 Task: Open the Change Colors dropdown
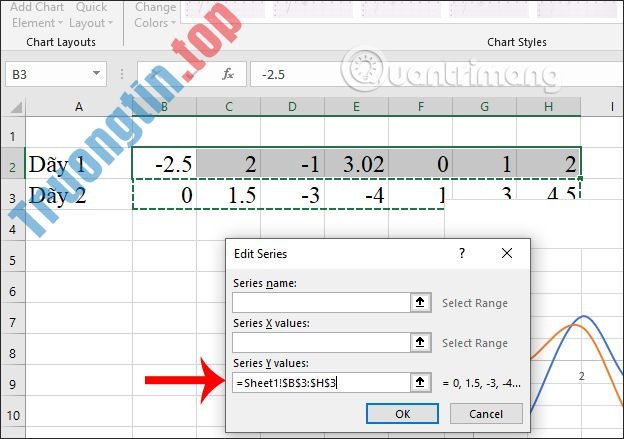coord(155,15)
